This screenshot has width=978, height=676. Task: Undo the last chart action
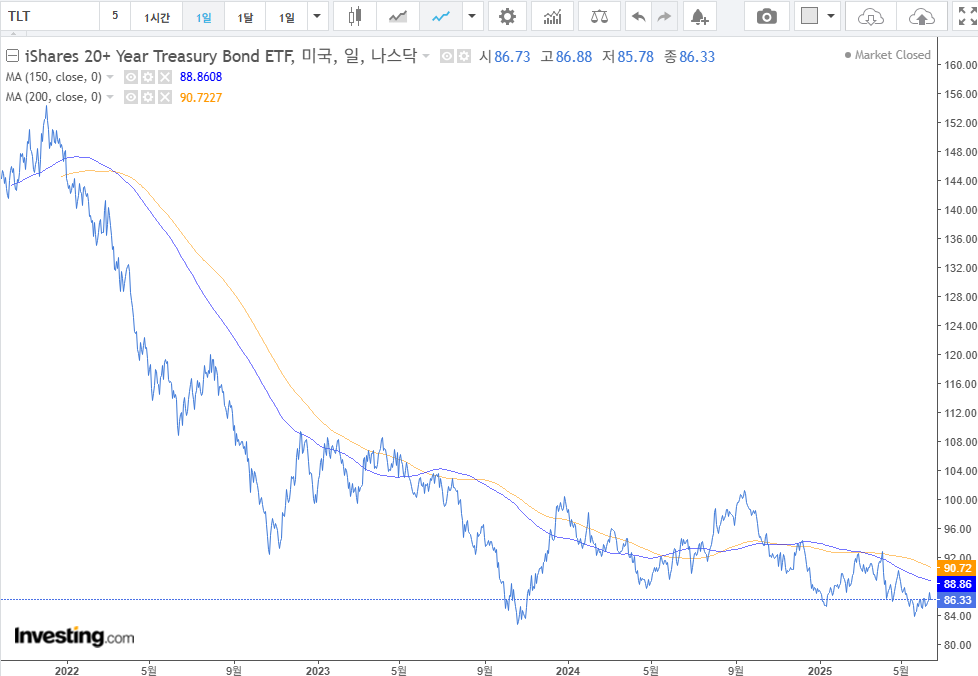click(639, 16)
